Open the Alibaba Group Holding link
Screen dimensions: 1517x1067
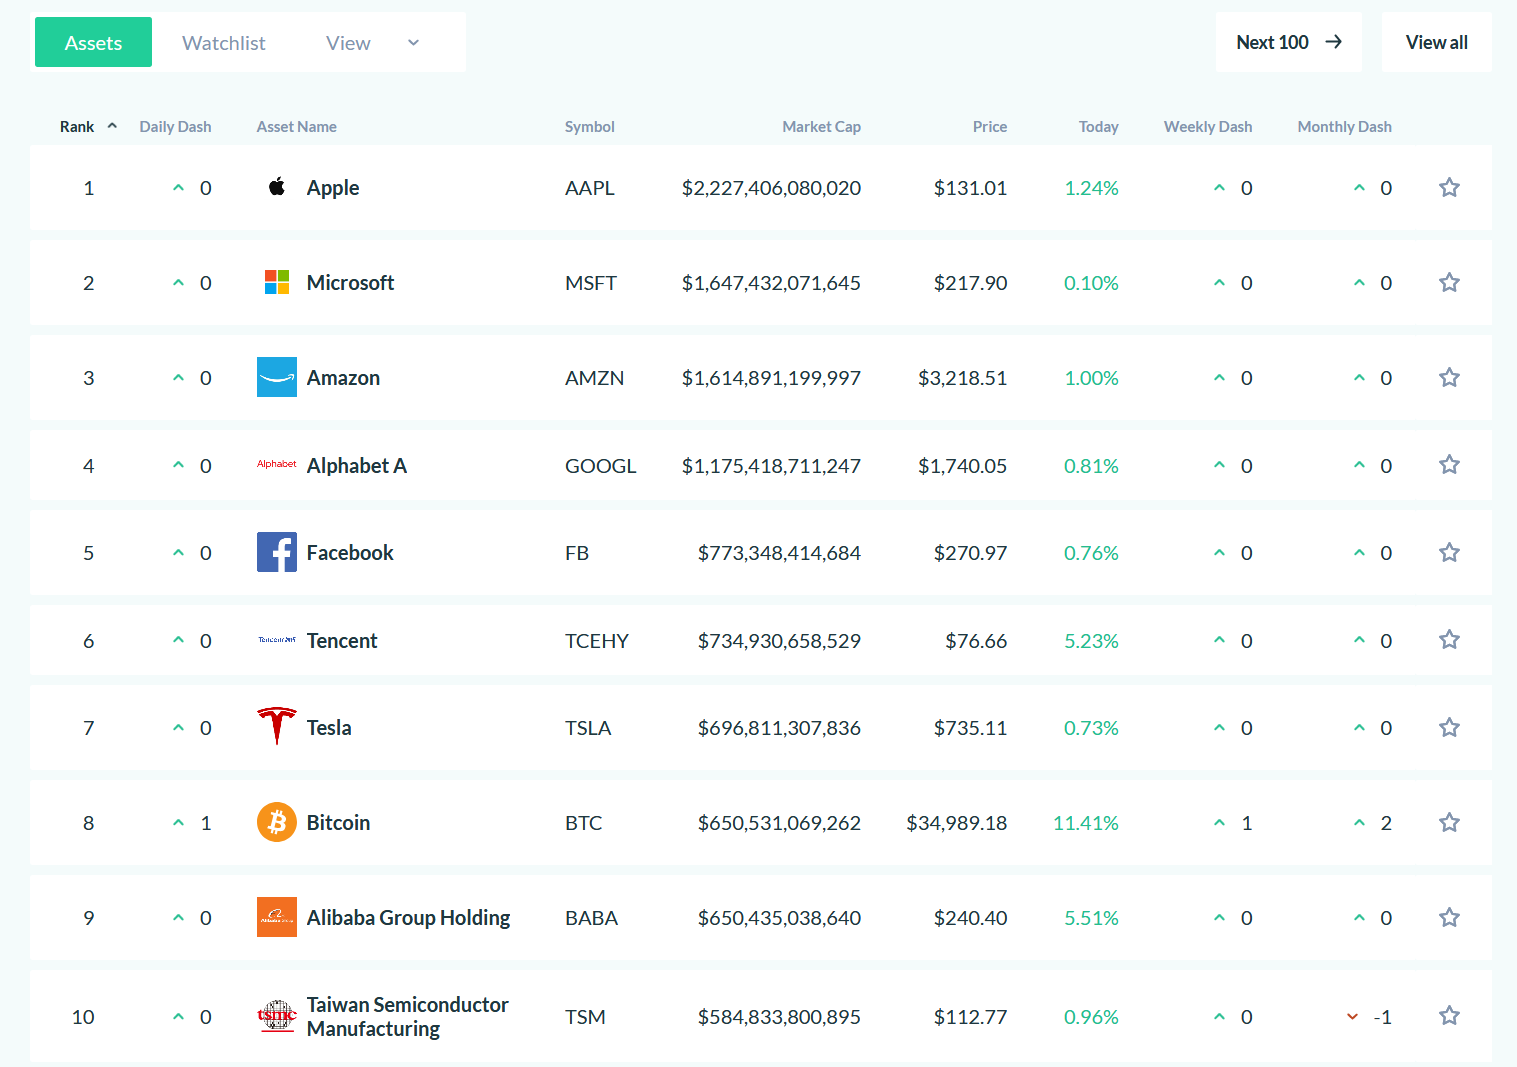coord(408,918)
